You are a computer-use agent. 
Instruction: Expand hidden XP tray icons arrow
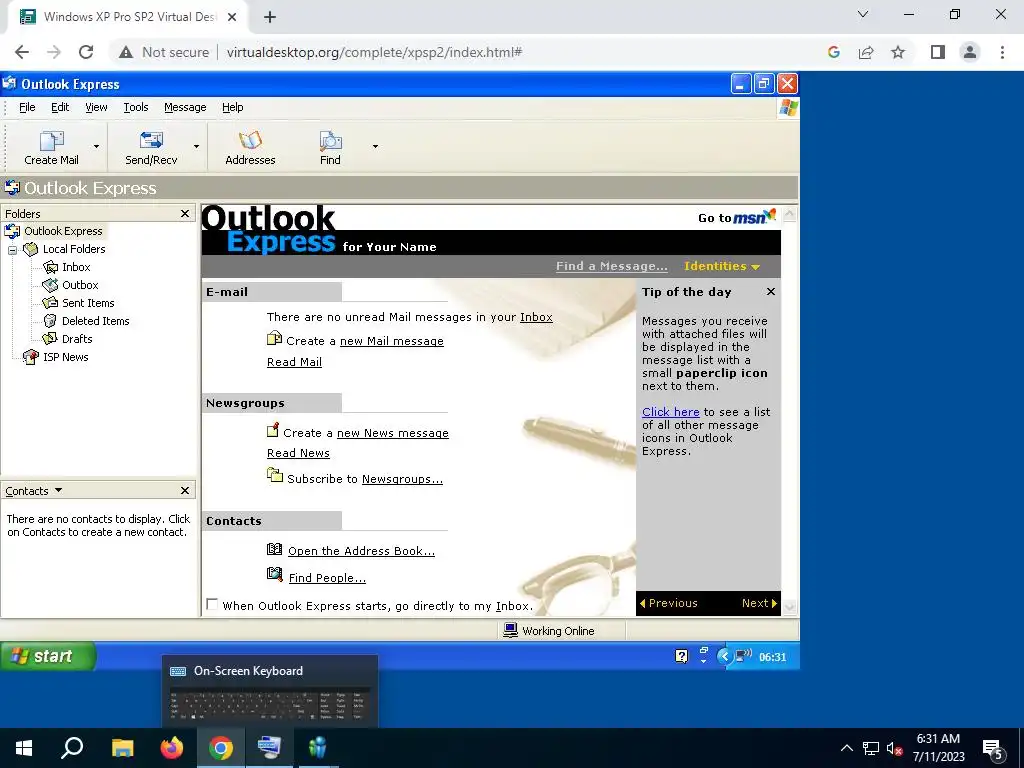tap(724, 656)
